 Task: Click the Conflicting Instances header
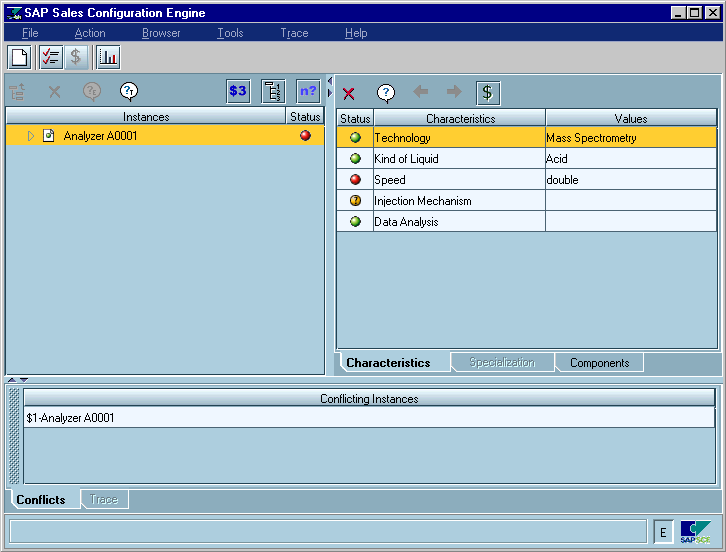click(x=369, y=399)
